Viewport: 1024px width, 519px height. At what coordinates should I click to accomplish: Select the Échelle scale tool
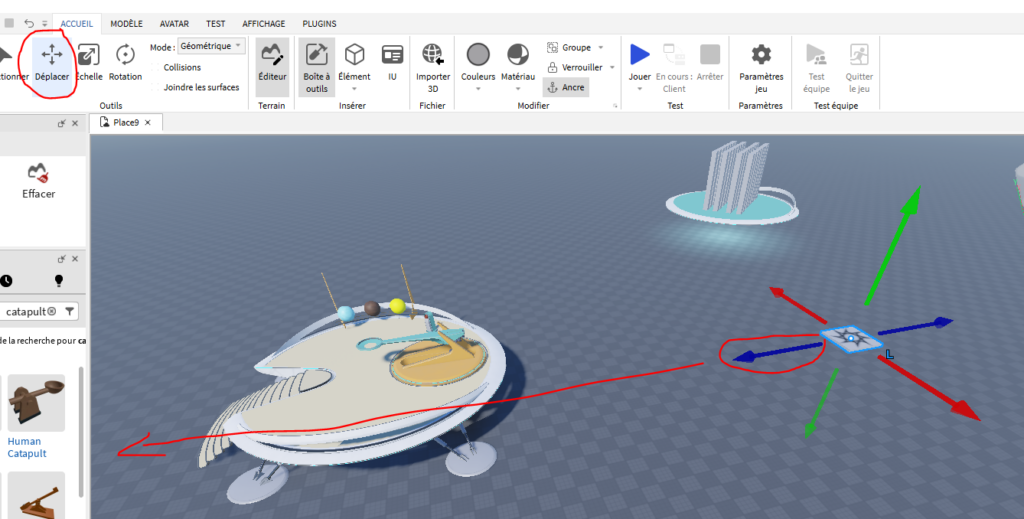click(x=88, y=63)
